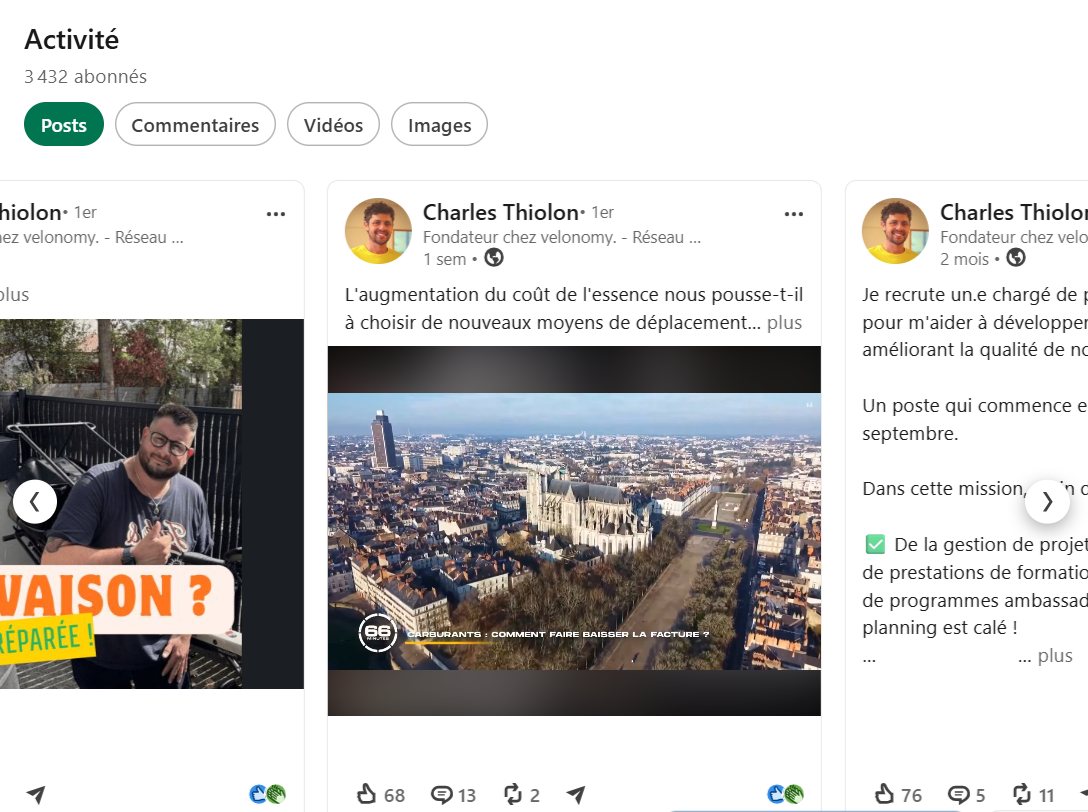This screenshot has width=1088, height=812.
Task: Send the leftmost post via paper plane icon
Action: pos(36,795)
